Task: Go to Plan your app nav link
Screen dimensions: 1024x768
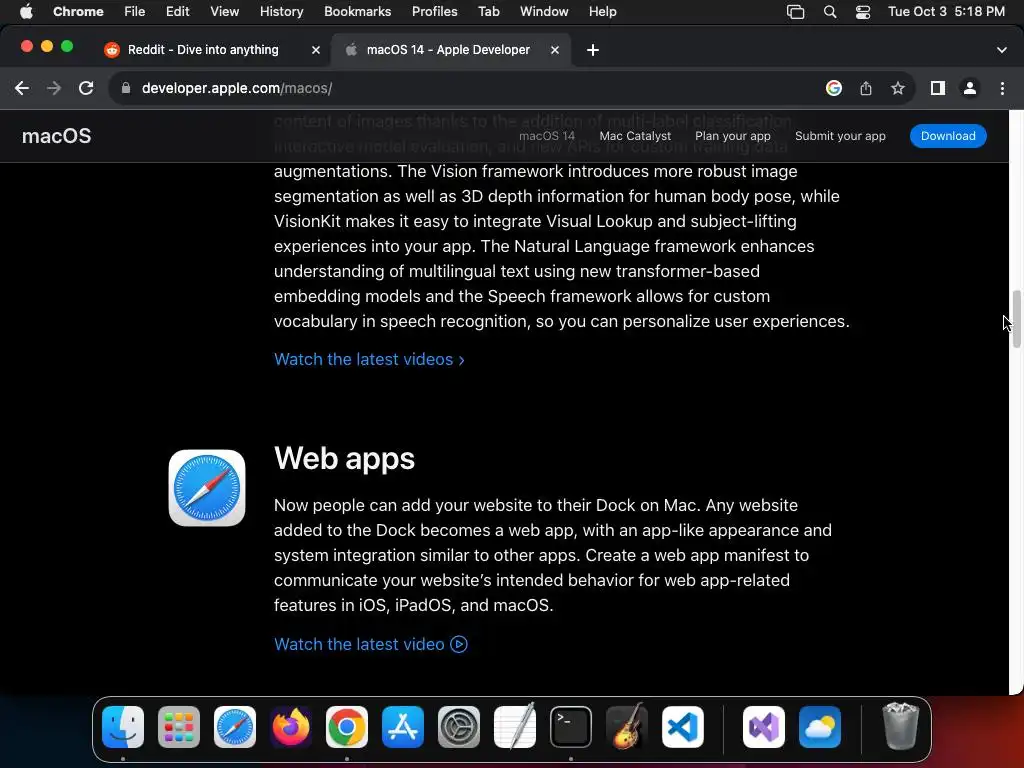Action: 733,136
